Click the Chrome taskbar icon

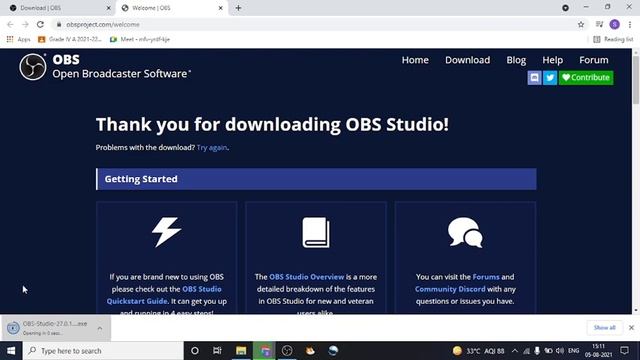click(264, 351)
